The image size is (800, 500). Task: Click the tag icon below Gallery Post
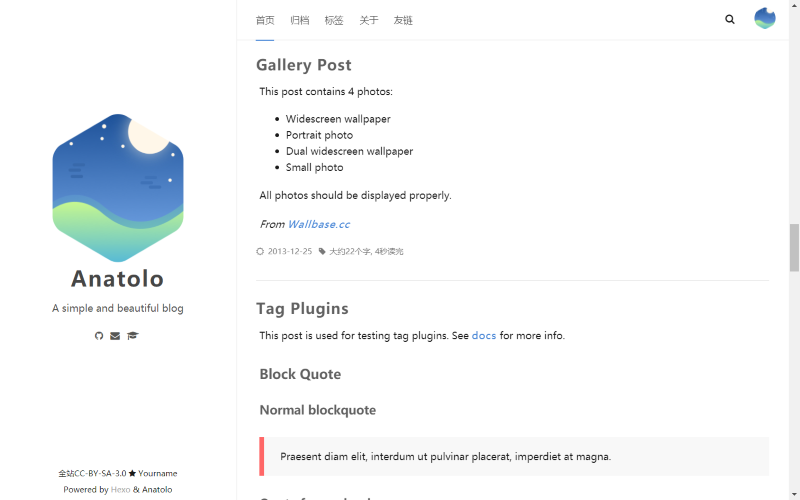click(322, 252)
